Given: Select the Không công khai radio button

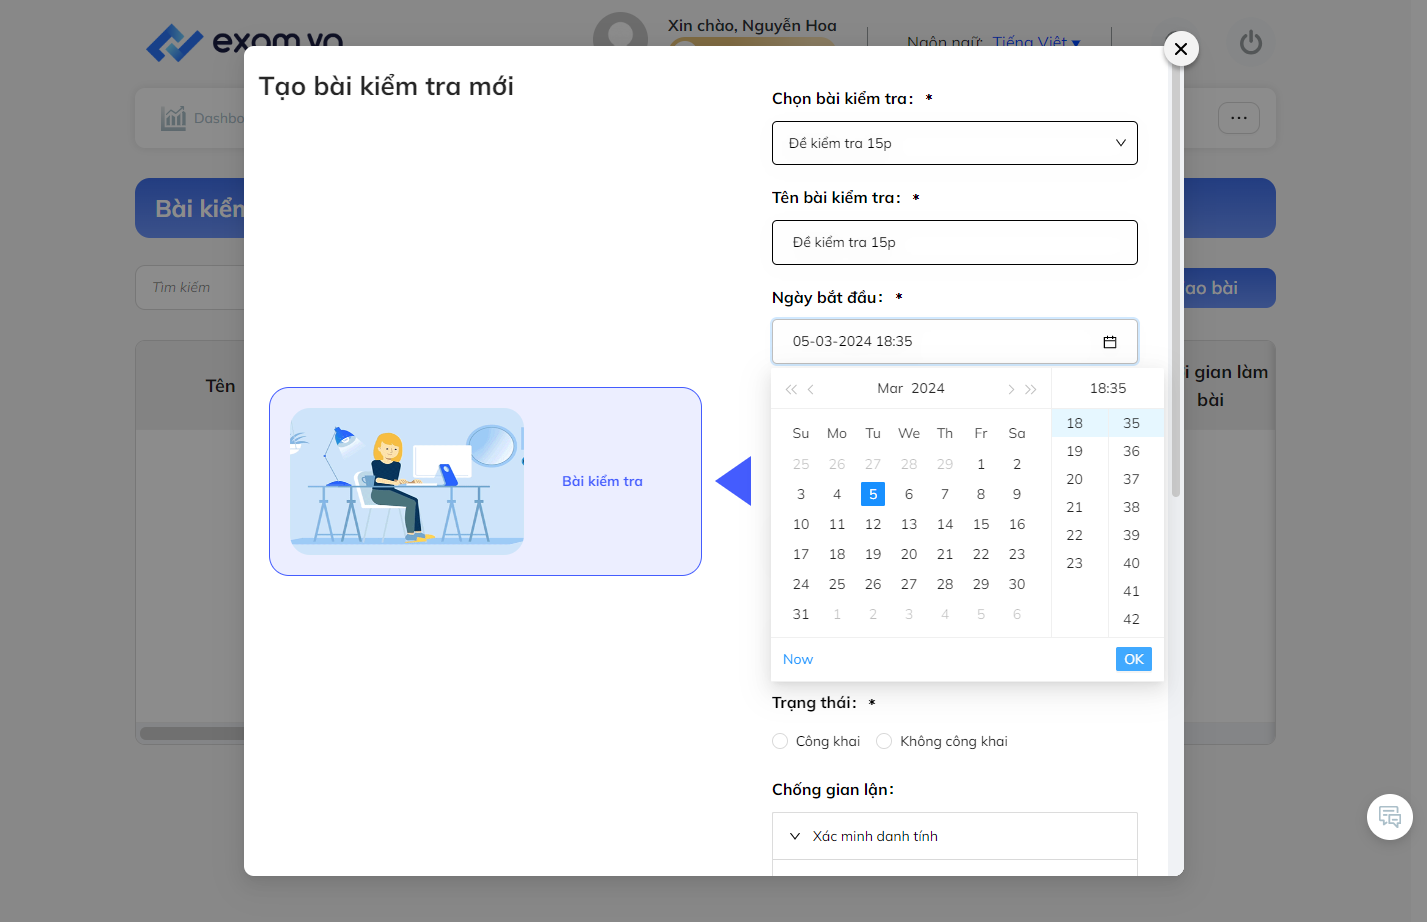Looking at the screenshot, I should click(884, 741).
